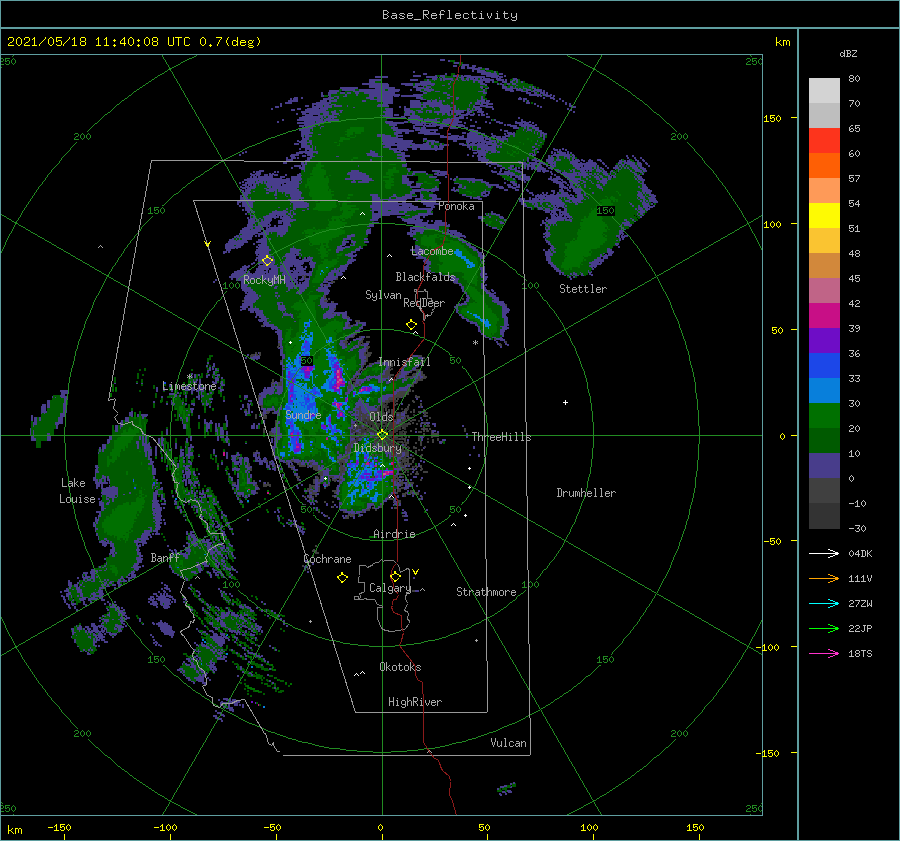Click the Base_Reflectivity title
The height and width of the screenshot is (841, 900).
pos(450,15)
